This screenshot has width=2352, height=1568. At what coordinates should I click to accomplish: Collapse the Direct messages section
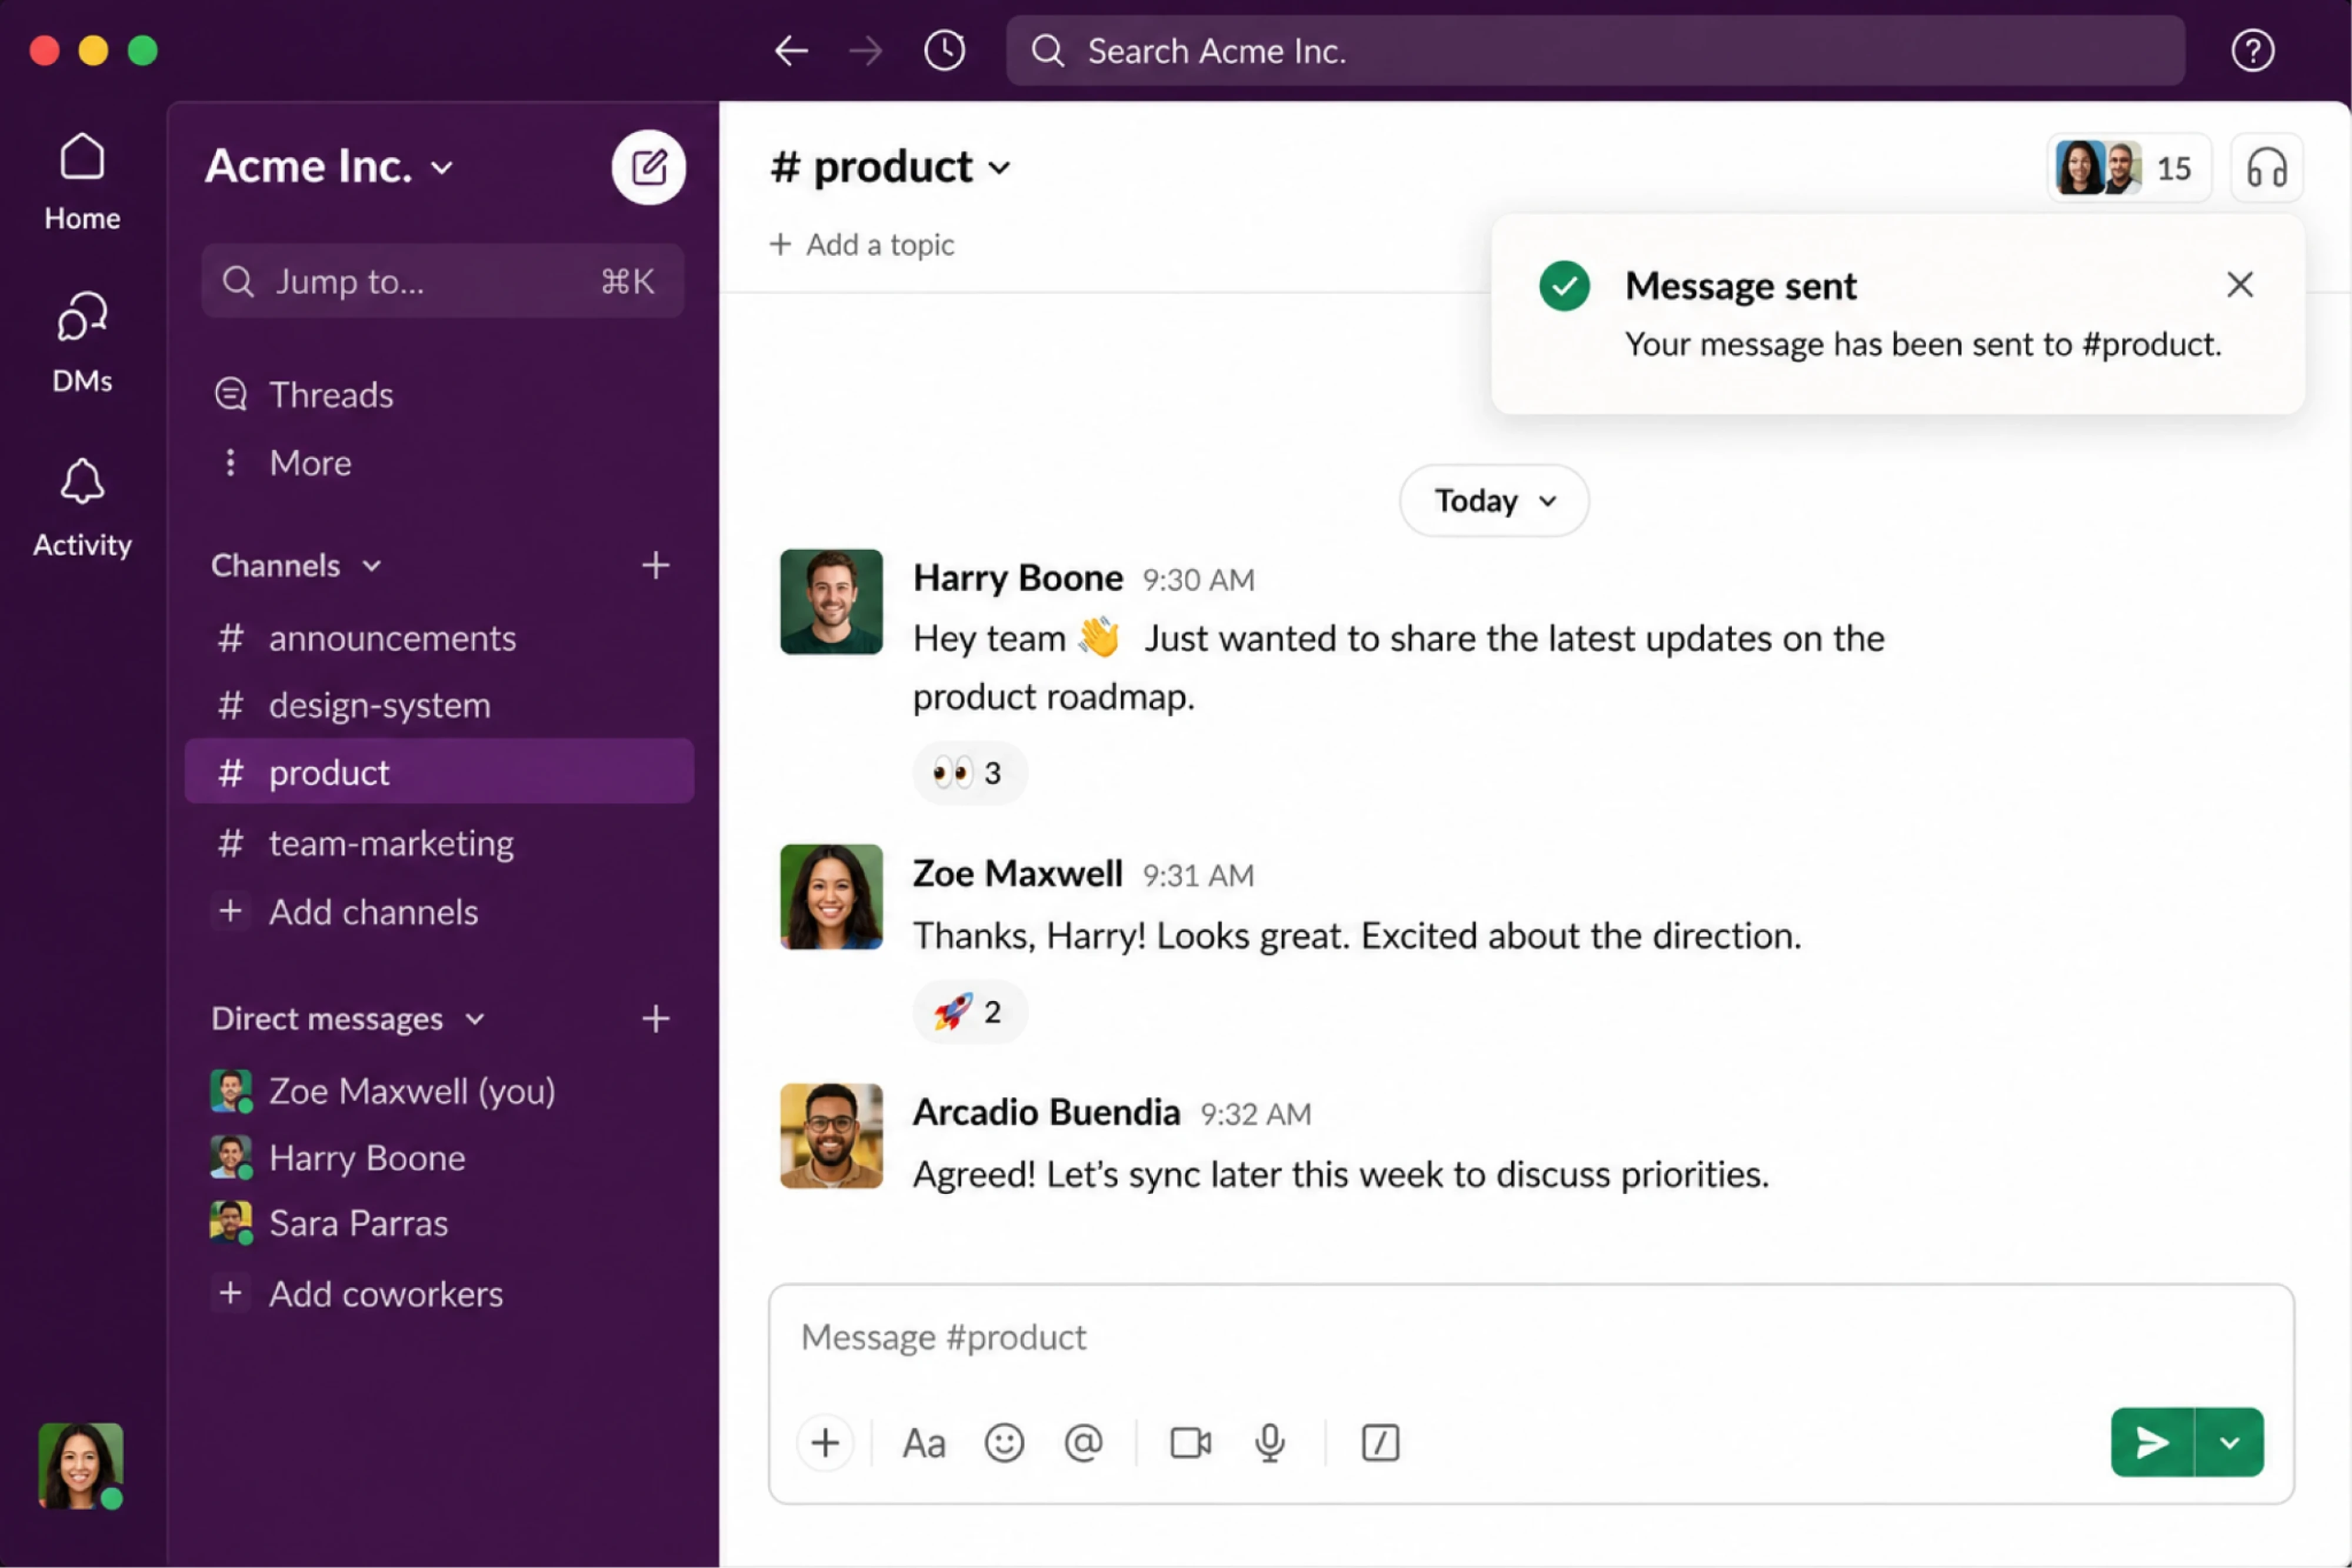click(348, 1019)
